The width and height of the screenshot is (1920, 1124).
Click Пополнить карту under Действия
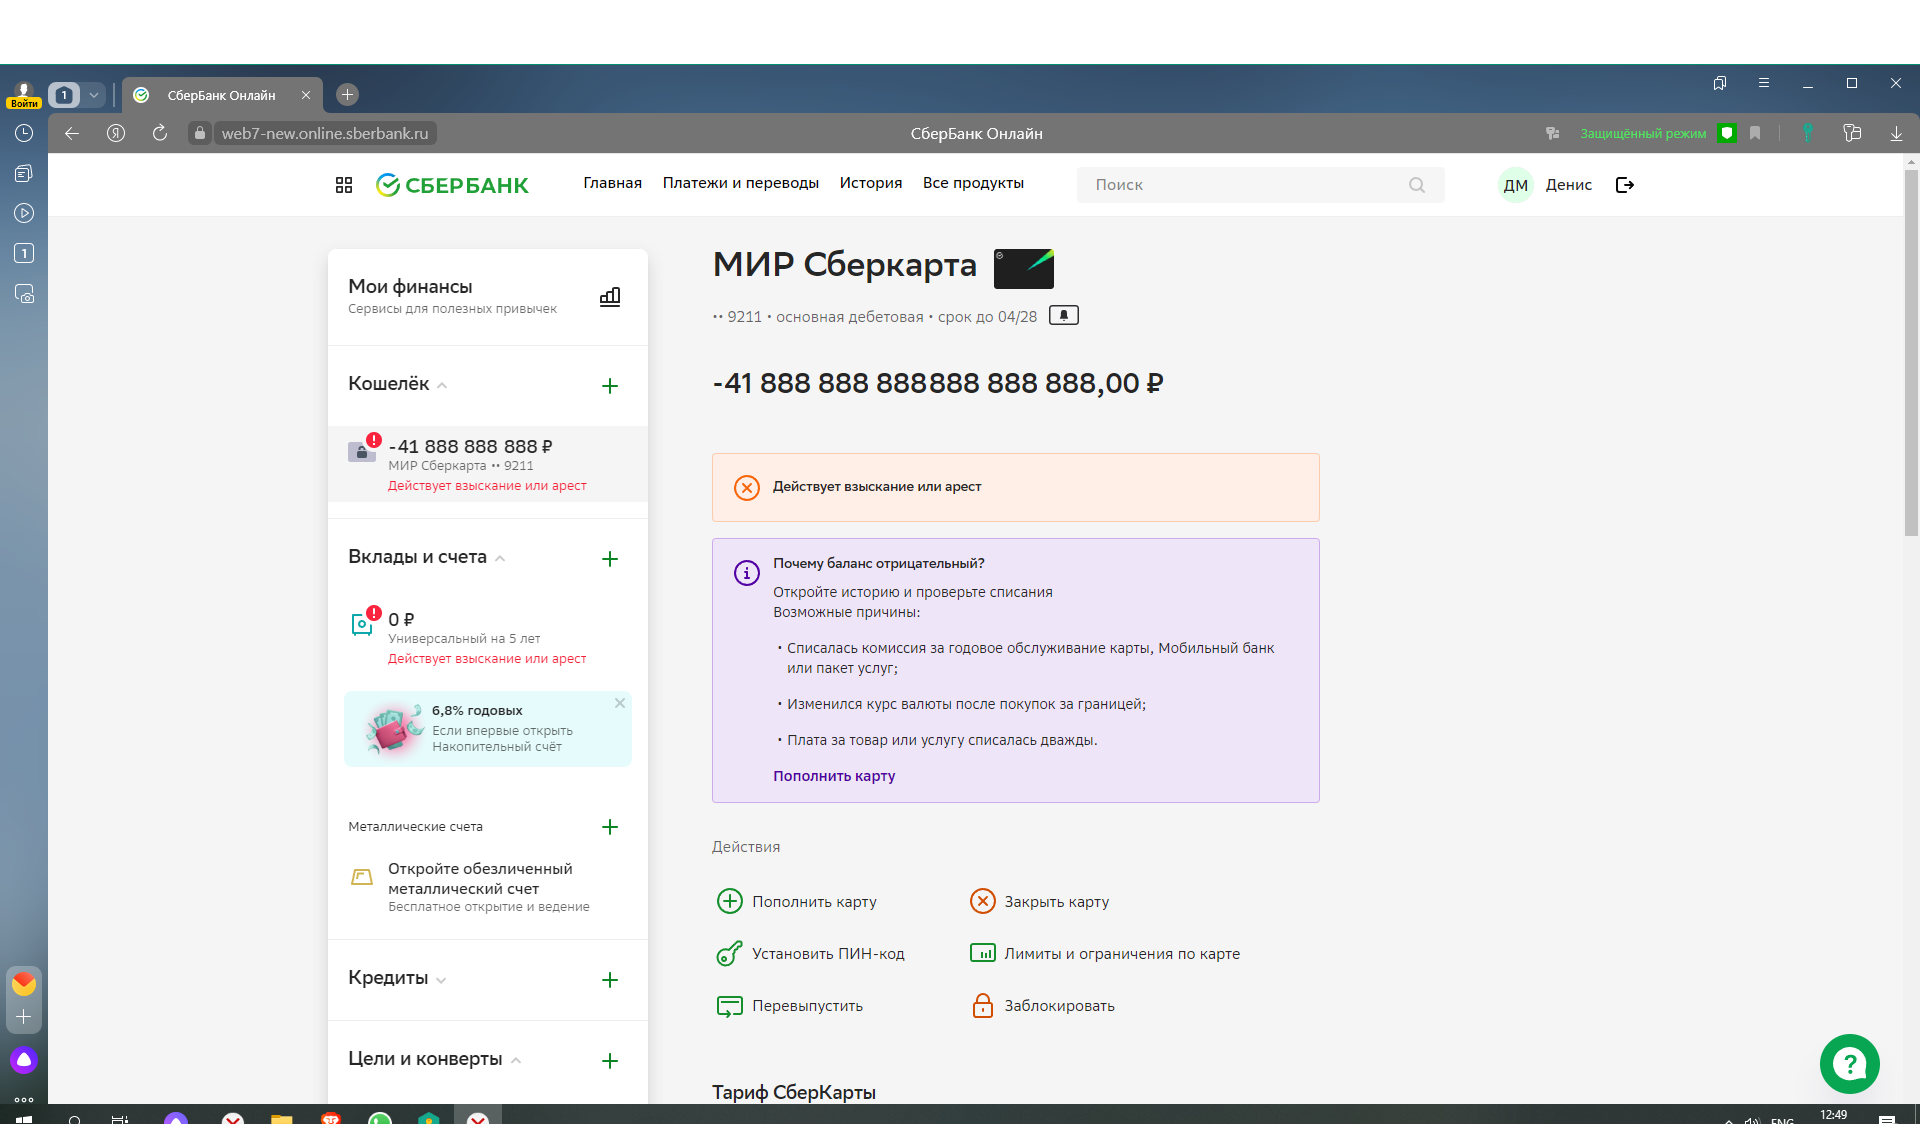797,902
